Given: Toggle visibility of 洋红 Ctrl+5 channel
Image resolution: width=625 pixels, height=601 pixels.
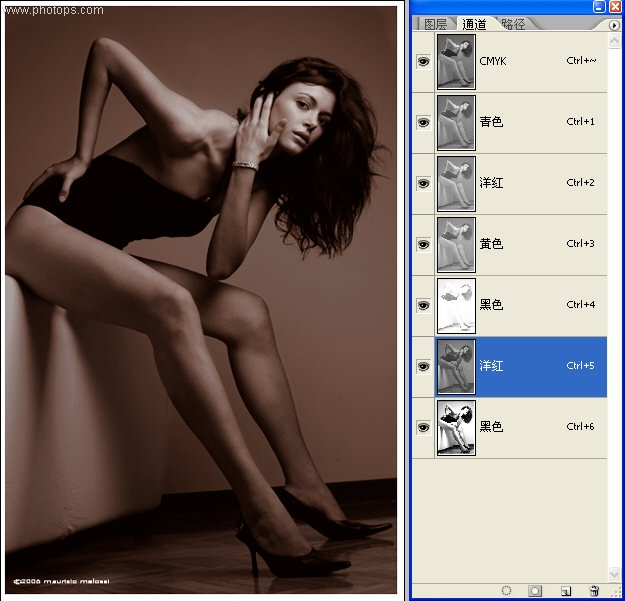Looking at the screenshot, I should pos(423,366).
